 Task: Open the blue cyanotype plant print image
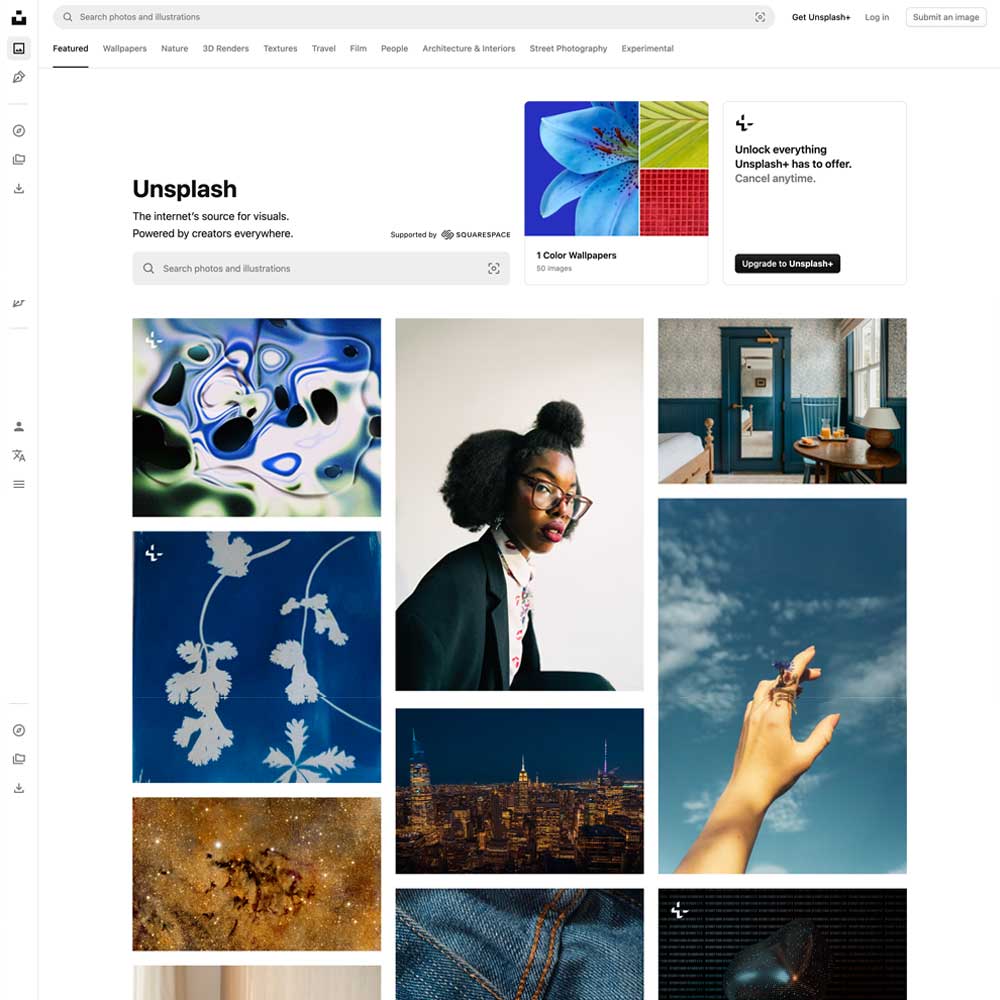coord(256,657)
